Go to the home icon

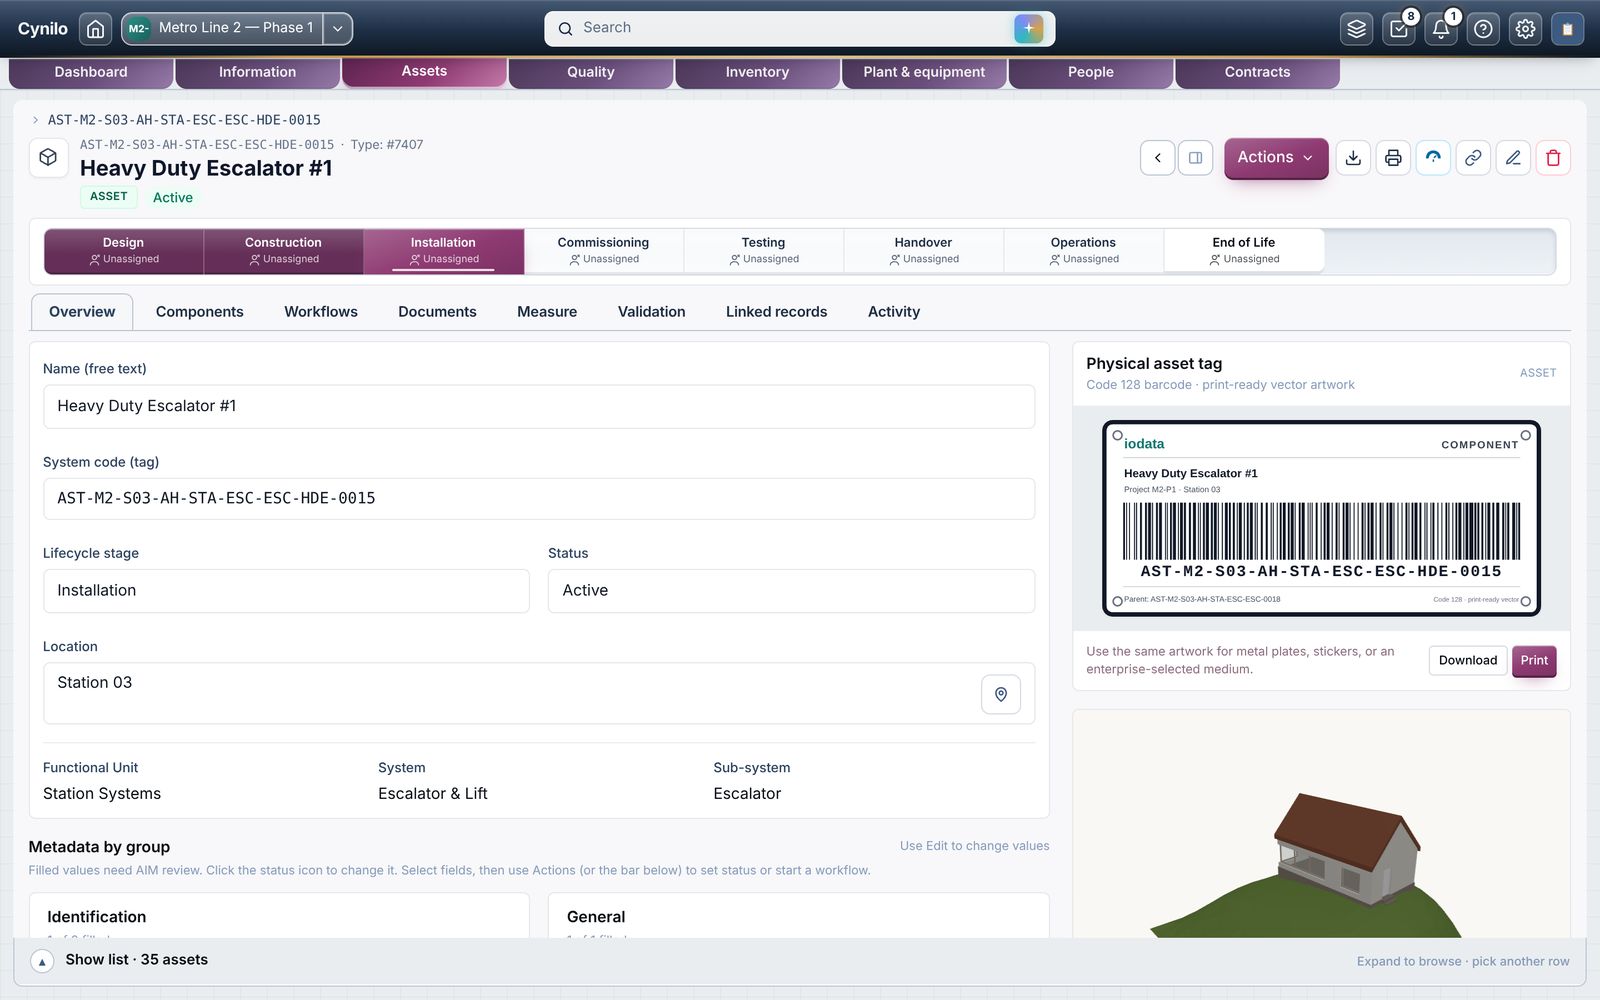tap(95, 29)
